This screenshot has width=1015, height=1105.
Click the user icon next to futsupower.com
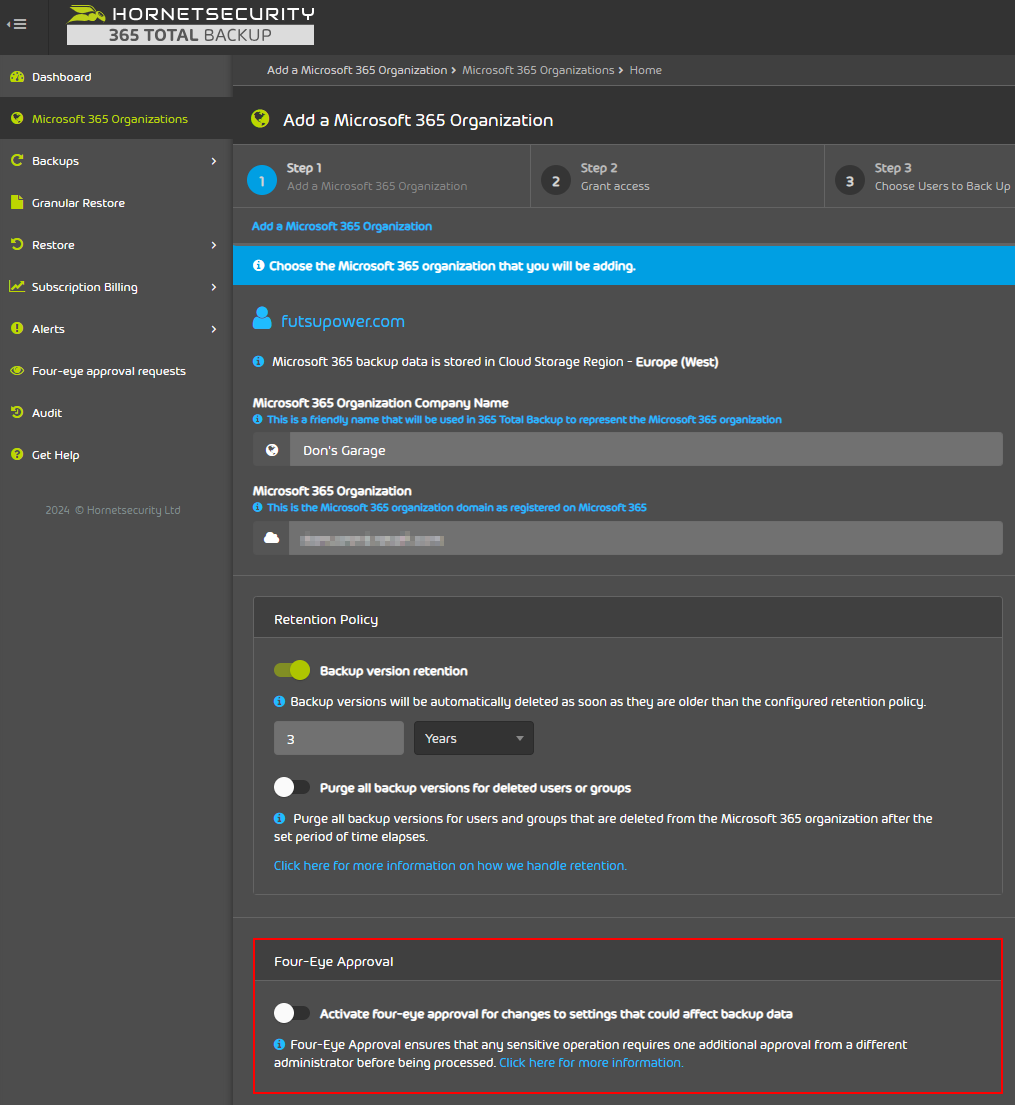coord(262,319)
